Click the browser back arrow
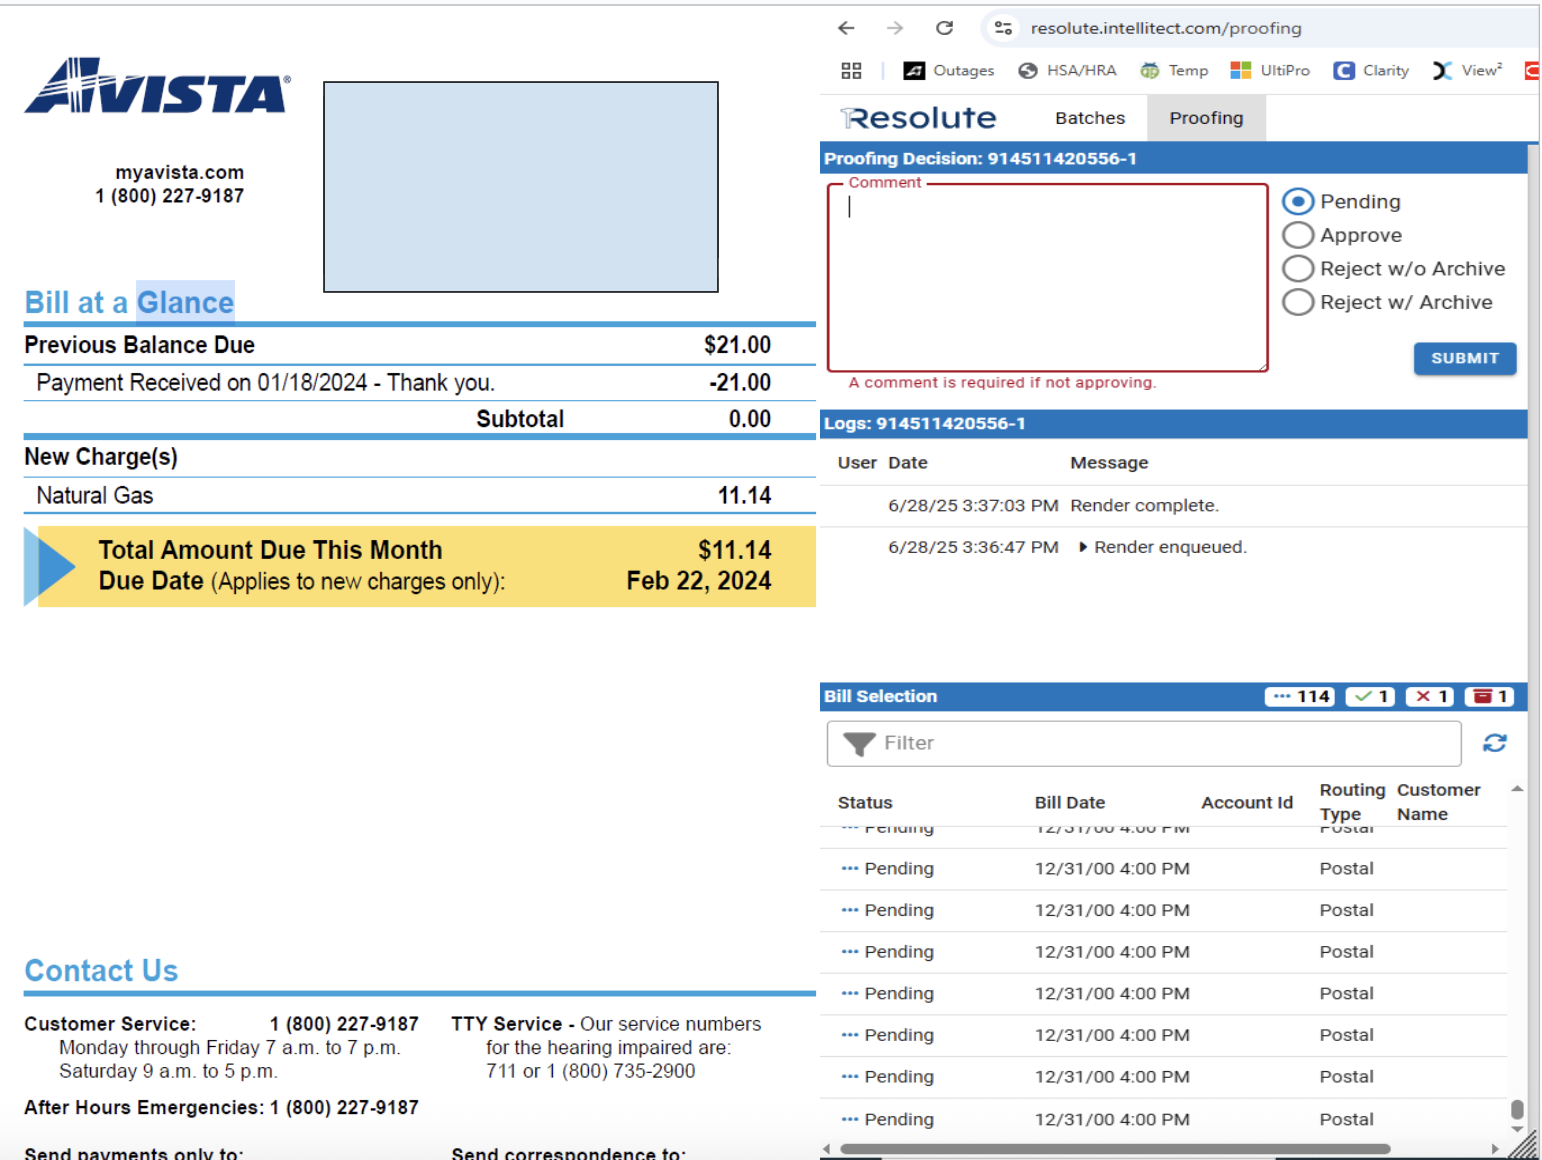Screen dimensions: 1542x1160 coord(846,28)
